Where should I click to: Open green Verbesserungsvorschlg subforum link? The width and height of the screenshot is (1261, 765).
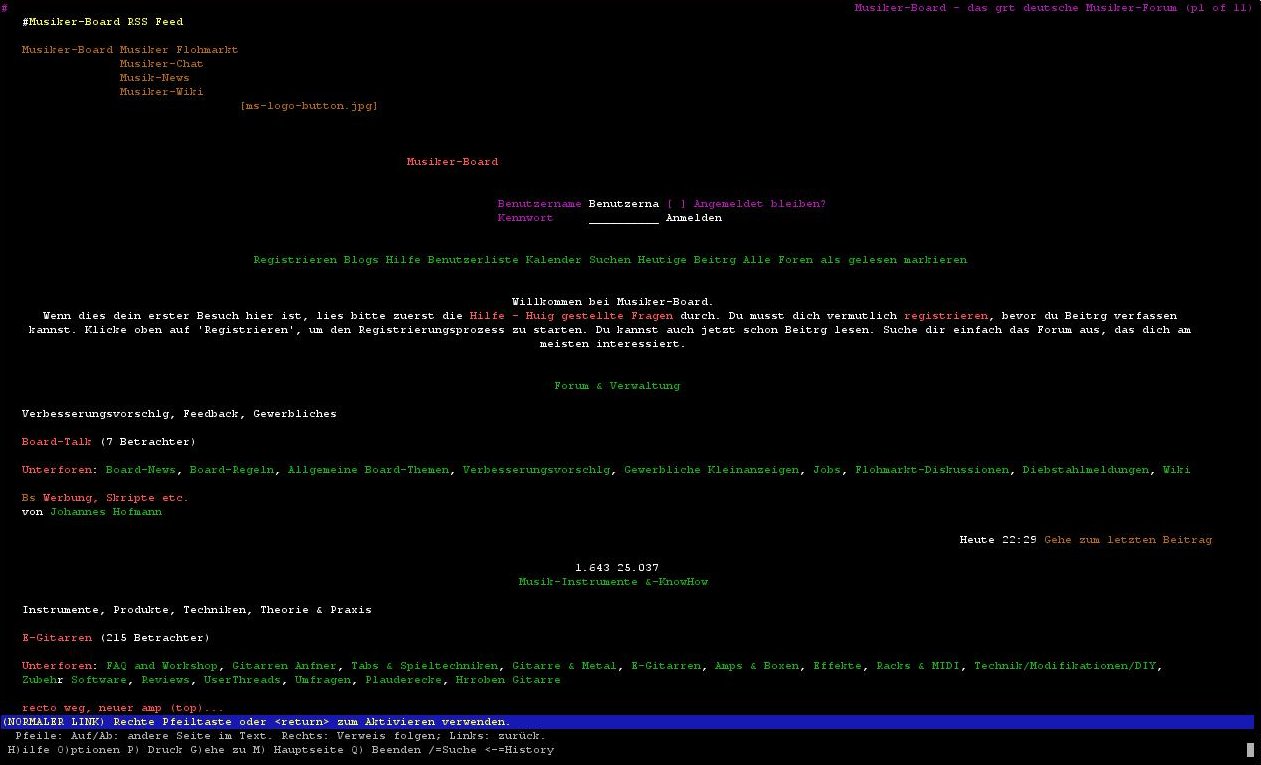coord(536,470)
